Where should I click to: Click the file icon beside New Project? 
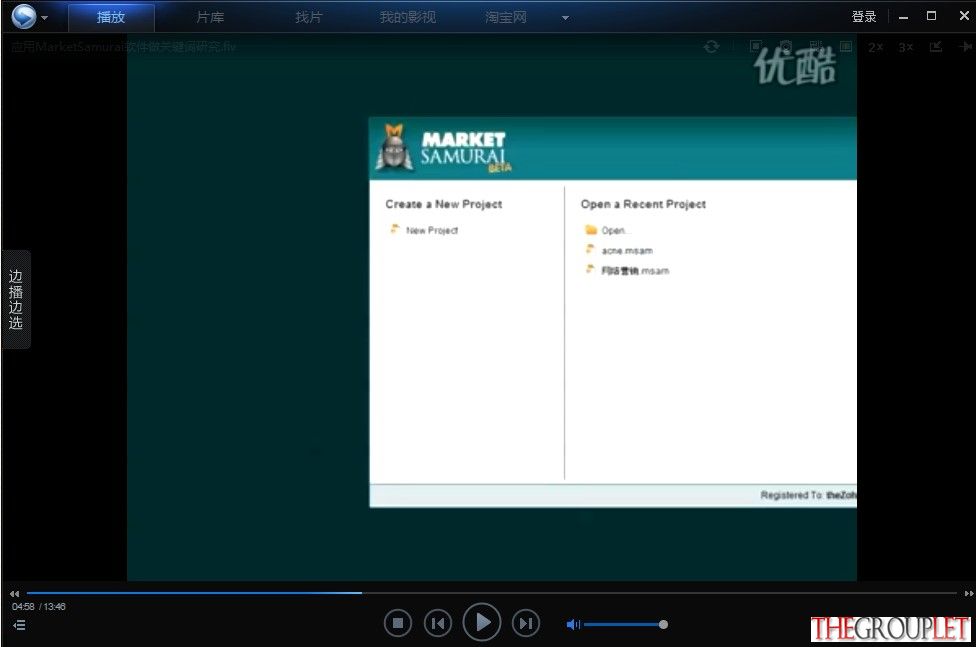coord(395,229)
